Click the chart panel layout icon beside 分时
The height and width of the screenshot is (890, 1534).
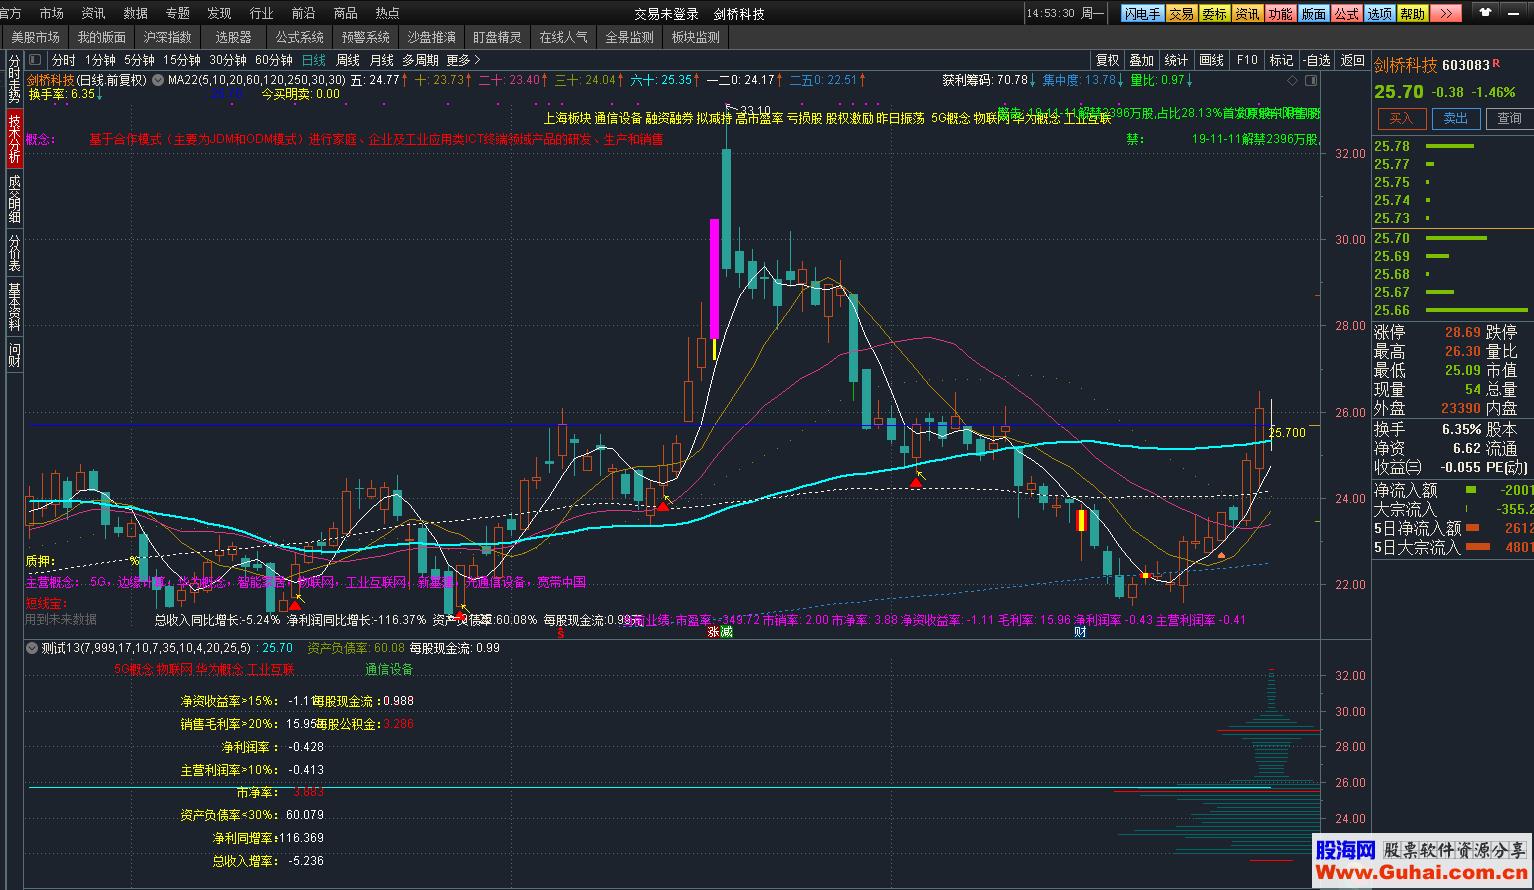click(x=36, y=60)
